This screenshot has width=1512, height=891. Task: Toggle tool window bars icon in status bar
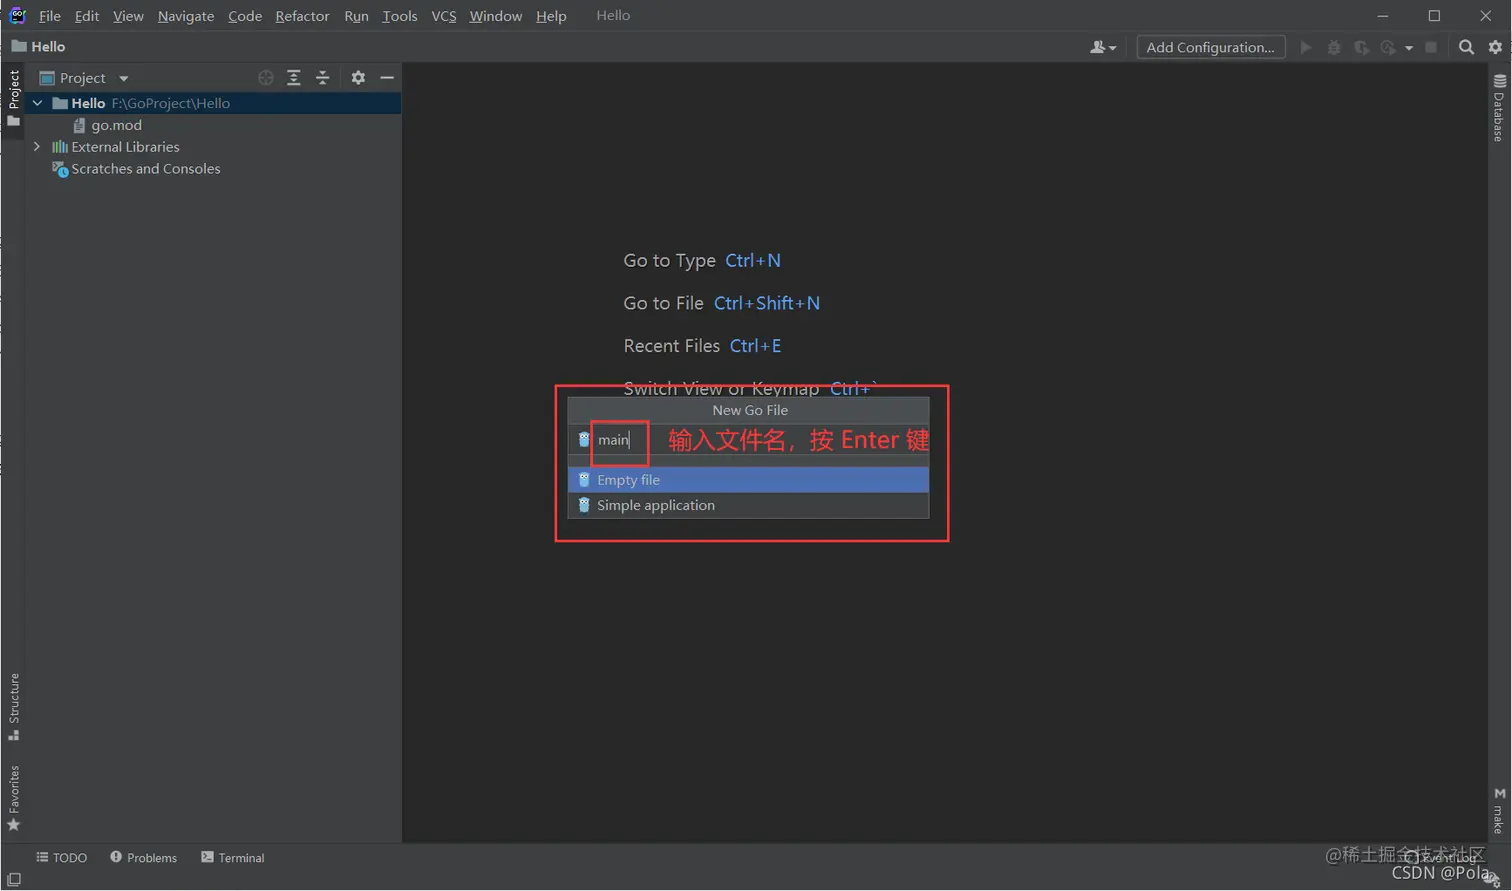pos(14,880)
